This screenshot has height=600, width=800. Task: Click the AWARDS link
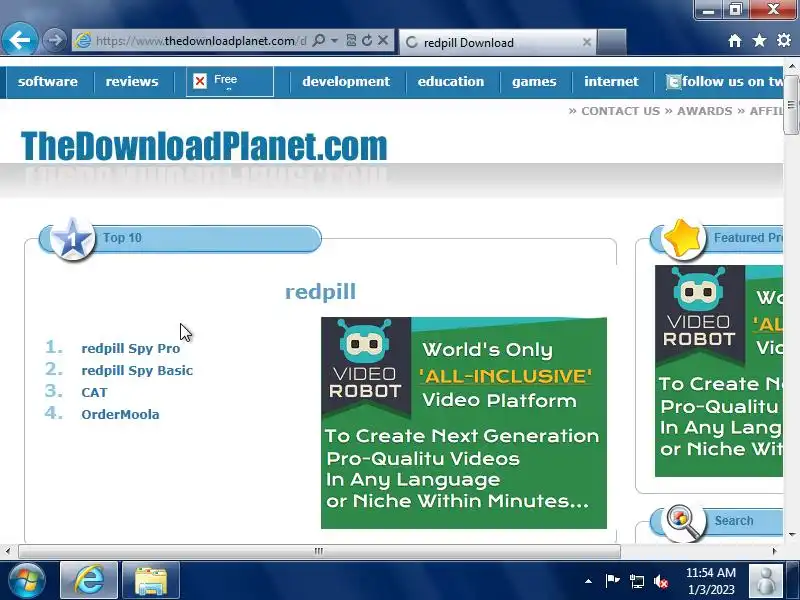coord(704,111)
